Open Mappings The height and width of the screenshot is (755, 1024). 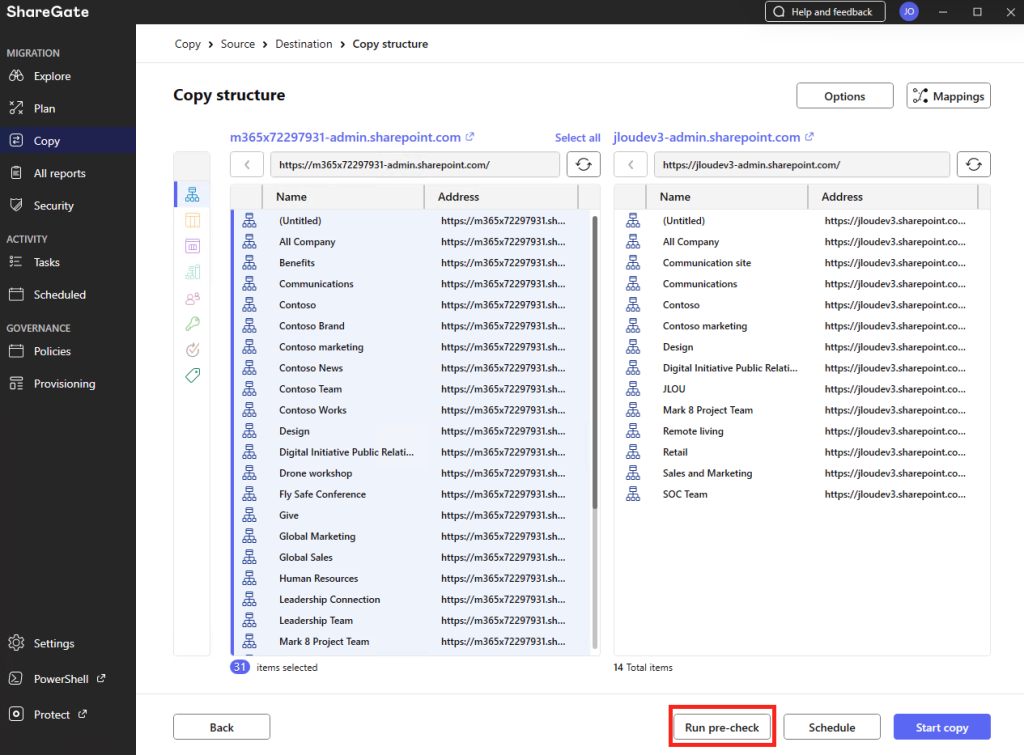tap(948, 96)
